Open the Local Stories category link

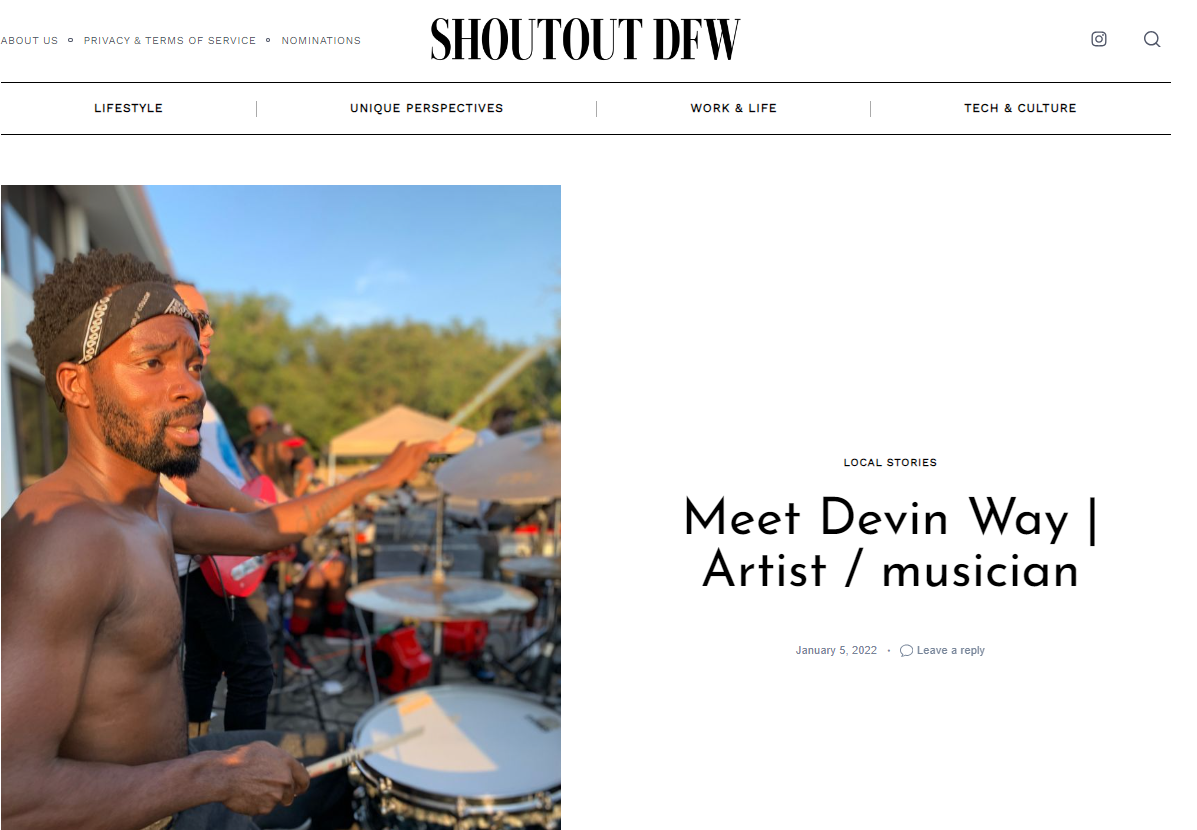pyautogui.click(x=890, y=463)
